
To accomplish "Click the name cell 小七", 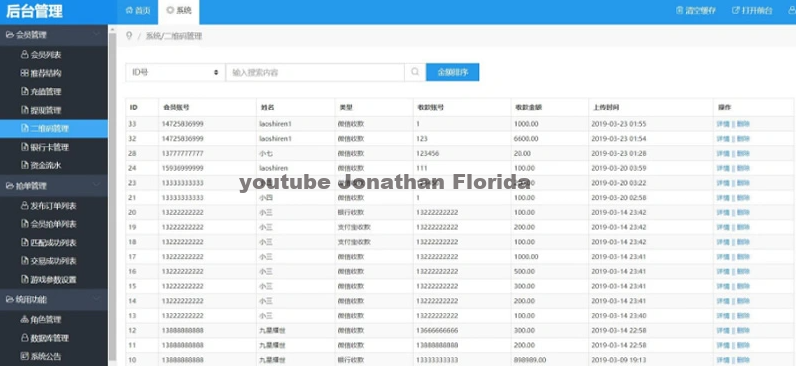I will click(x=266, y=153).
